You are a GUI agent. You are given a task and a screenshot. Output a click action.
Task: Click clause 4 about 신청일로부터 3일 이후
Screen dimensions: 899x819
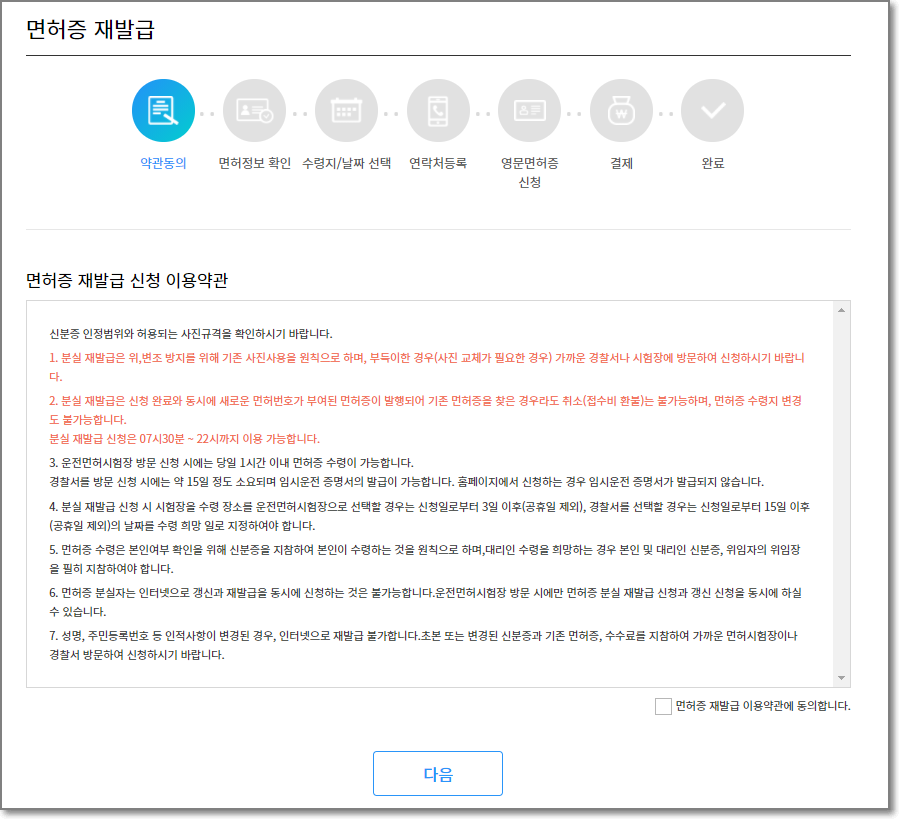[429, 516]
